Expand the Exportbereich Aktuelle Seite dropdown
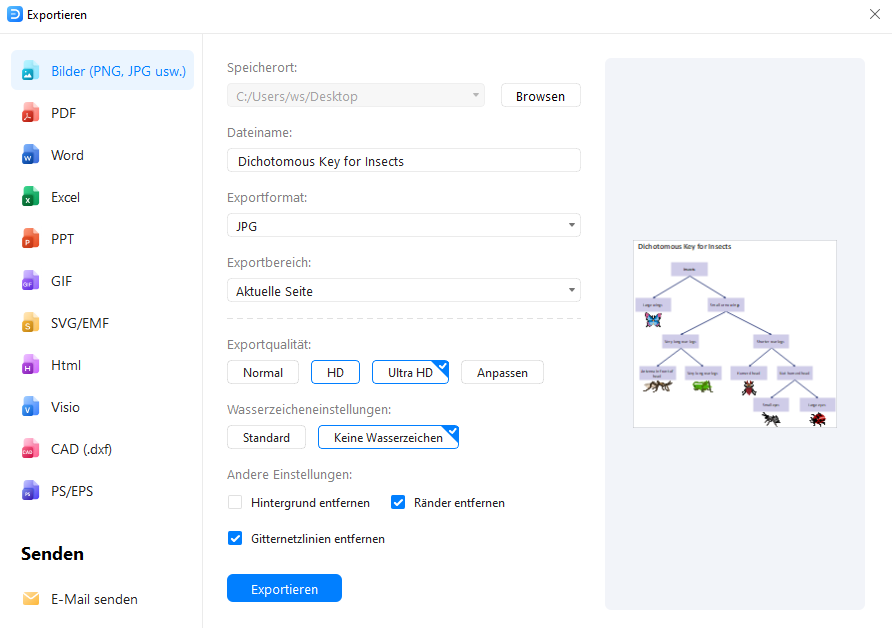The height and width of the screenshot is (628, 892). coord(403,291)
